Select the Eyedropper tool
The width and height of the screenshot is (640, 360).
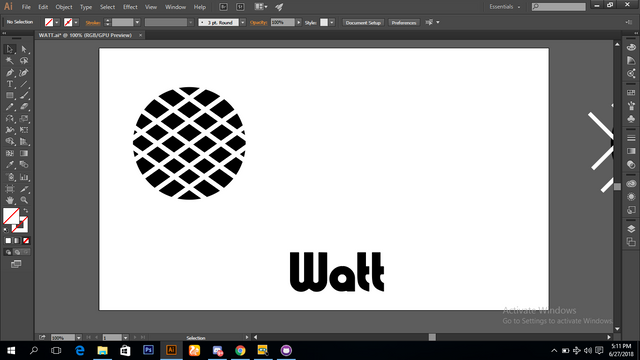pos(10,165)
